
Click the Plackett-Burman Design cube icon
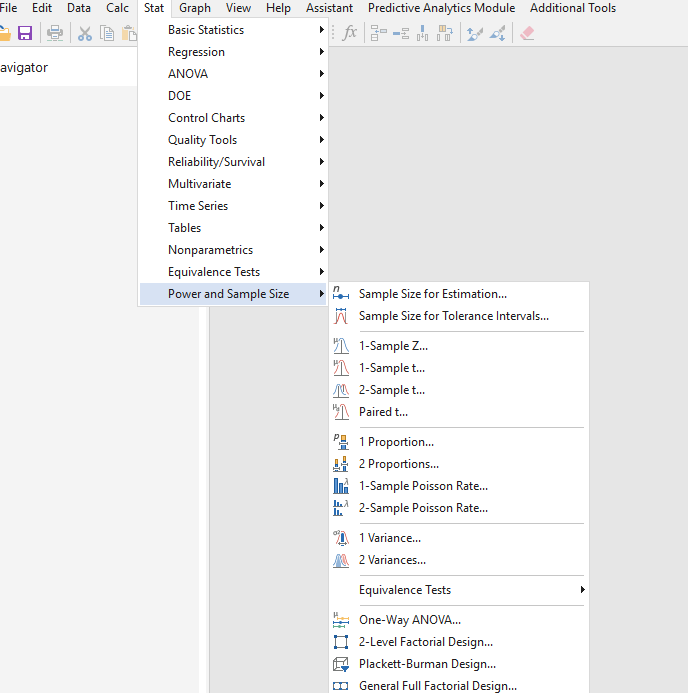tap(341, 664)
